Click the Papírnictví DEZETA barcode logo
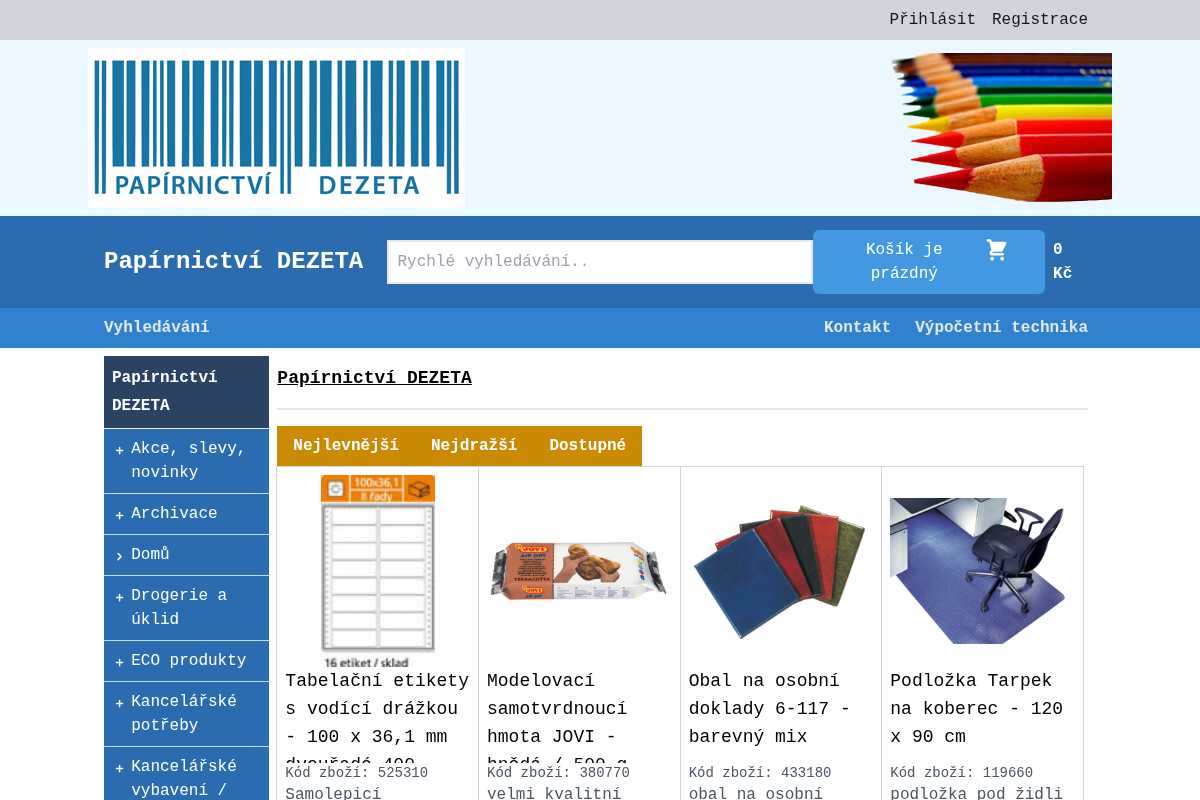Image resolution: width=1200 pixels, height=800 pixels. (x=276, y=128)
